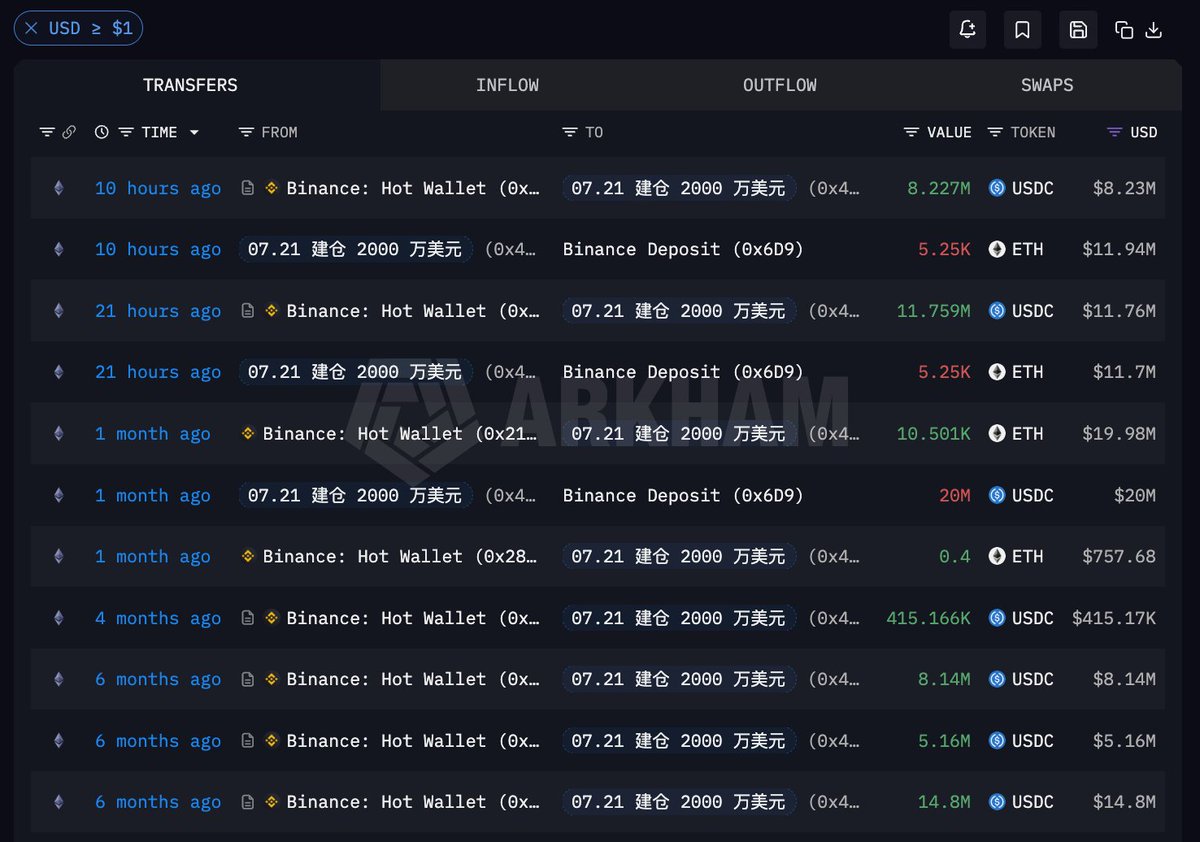Open the INFLOW tab

(507, 85)
